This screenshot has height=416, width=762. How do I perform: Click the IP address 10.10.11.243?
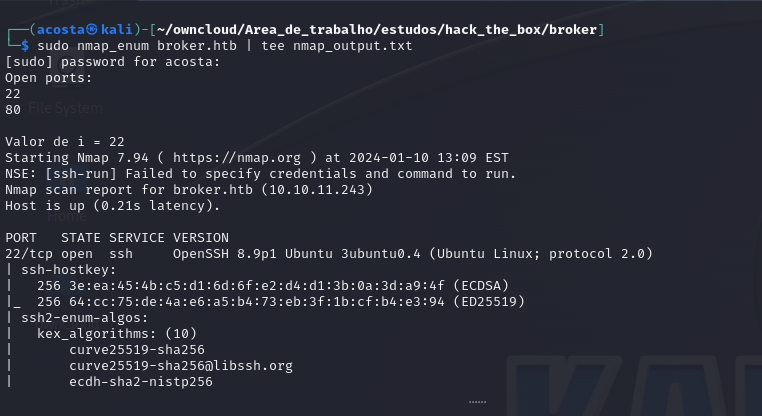[x=317, y=190]
